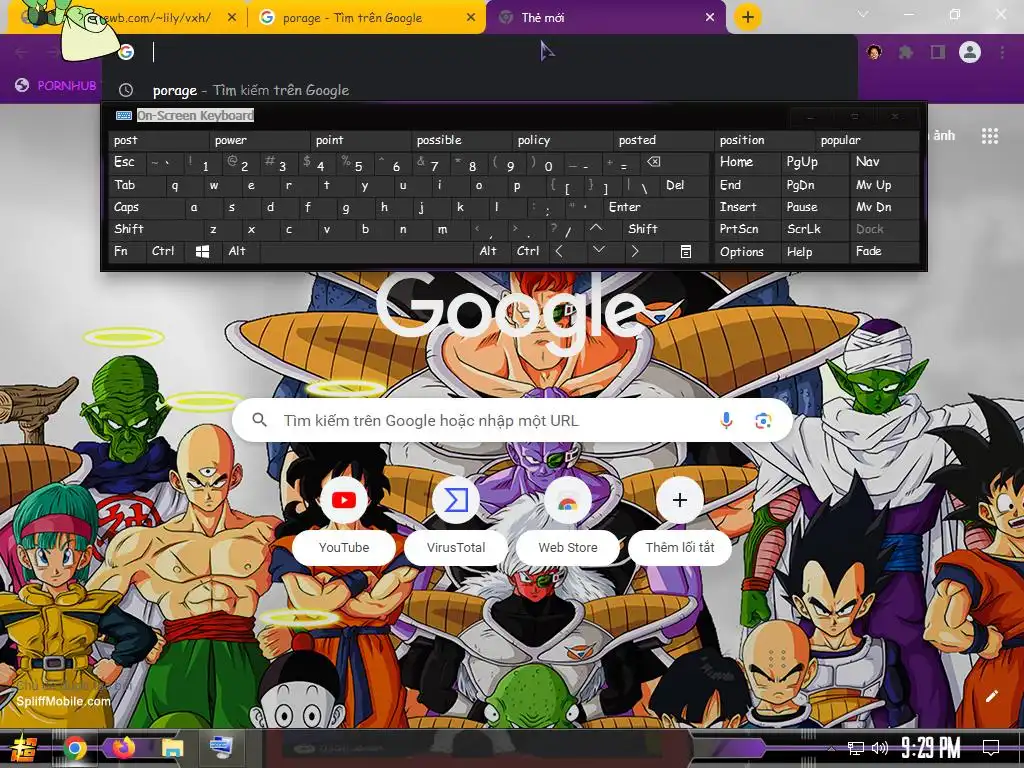1024x768 pixels.
Task: Hit the Esc key on on-screen keyboard
Action: (x=127, y=163)
